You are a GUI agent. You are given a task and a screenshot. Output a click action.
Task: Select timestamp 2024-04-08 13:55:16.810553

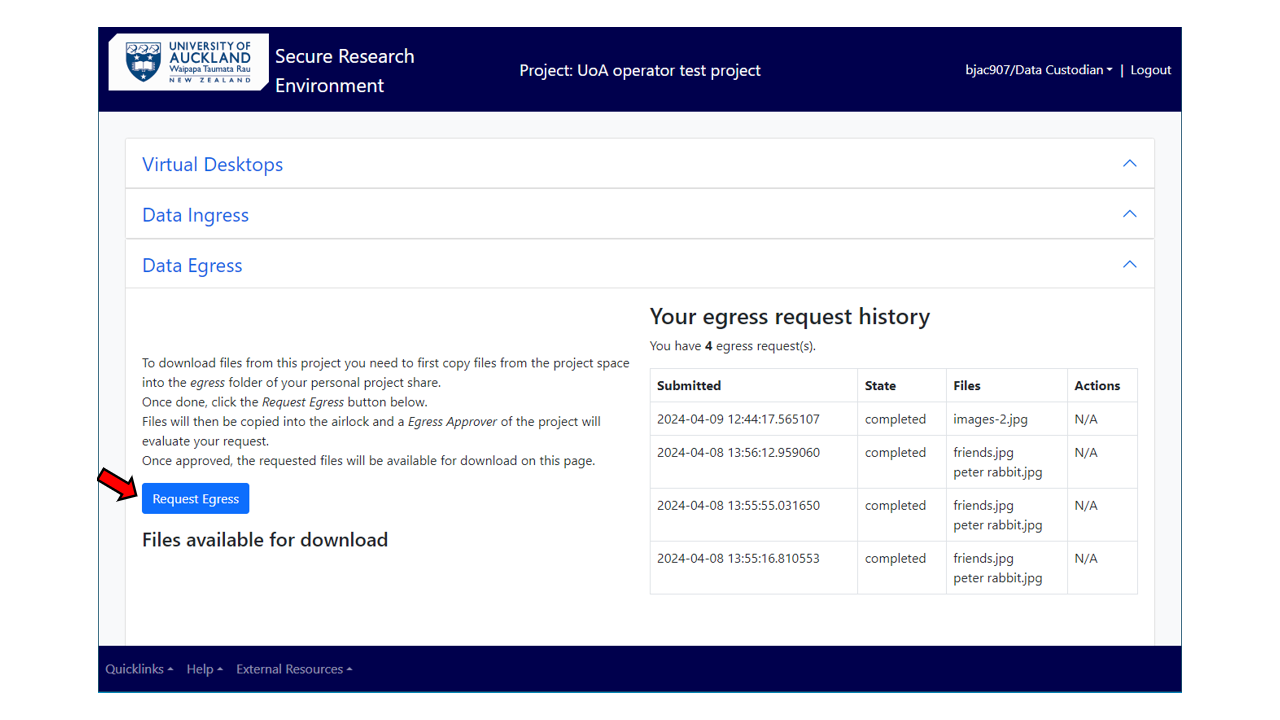click(x=738, y=558)
